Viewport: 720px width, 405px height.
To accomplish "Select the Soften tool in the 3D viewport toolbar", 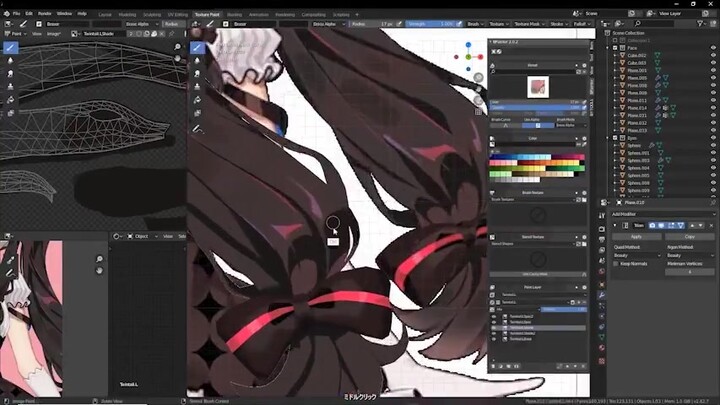I will click(197, 61).
